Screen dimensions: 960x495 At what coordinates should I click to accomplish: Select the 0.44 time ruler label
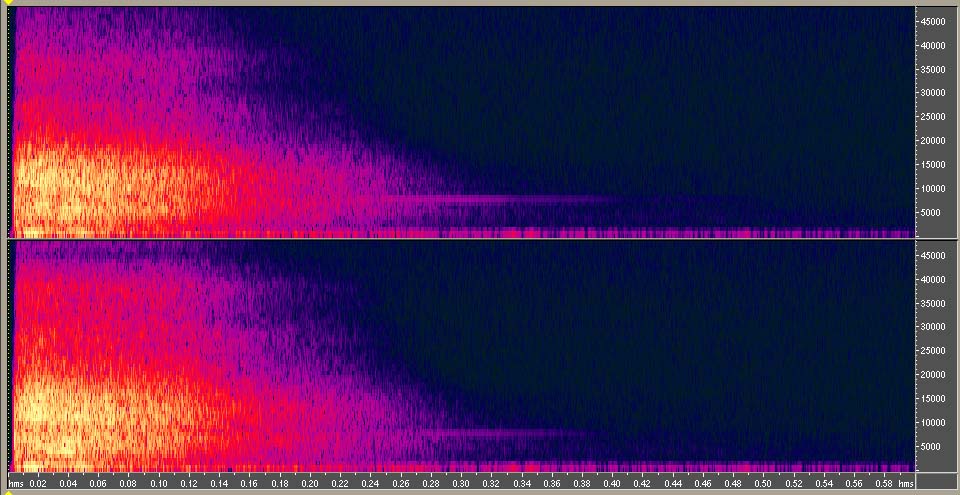click(x=672, y=483)
